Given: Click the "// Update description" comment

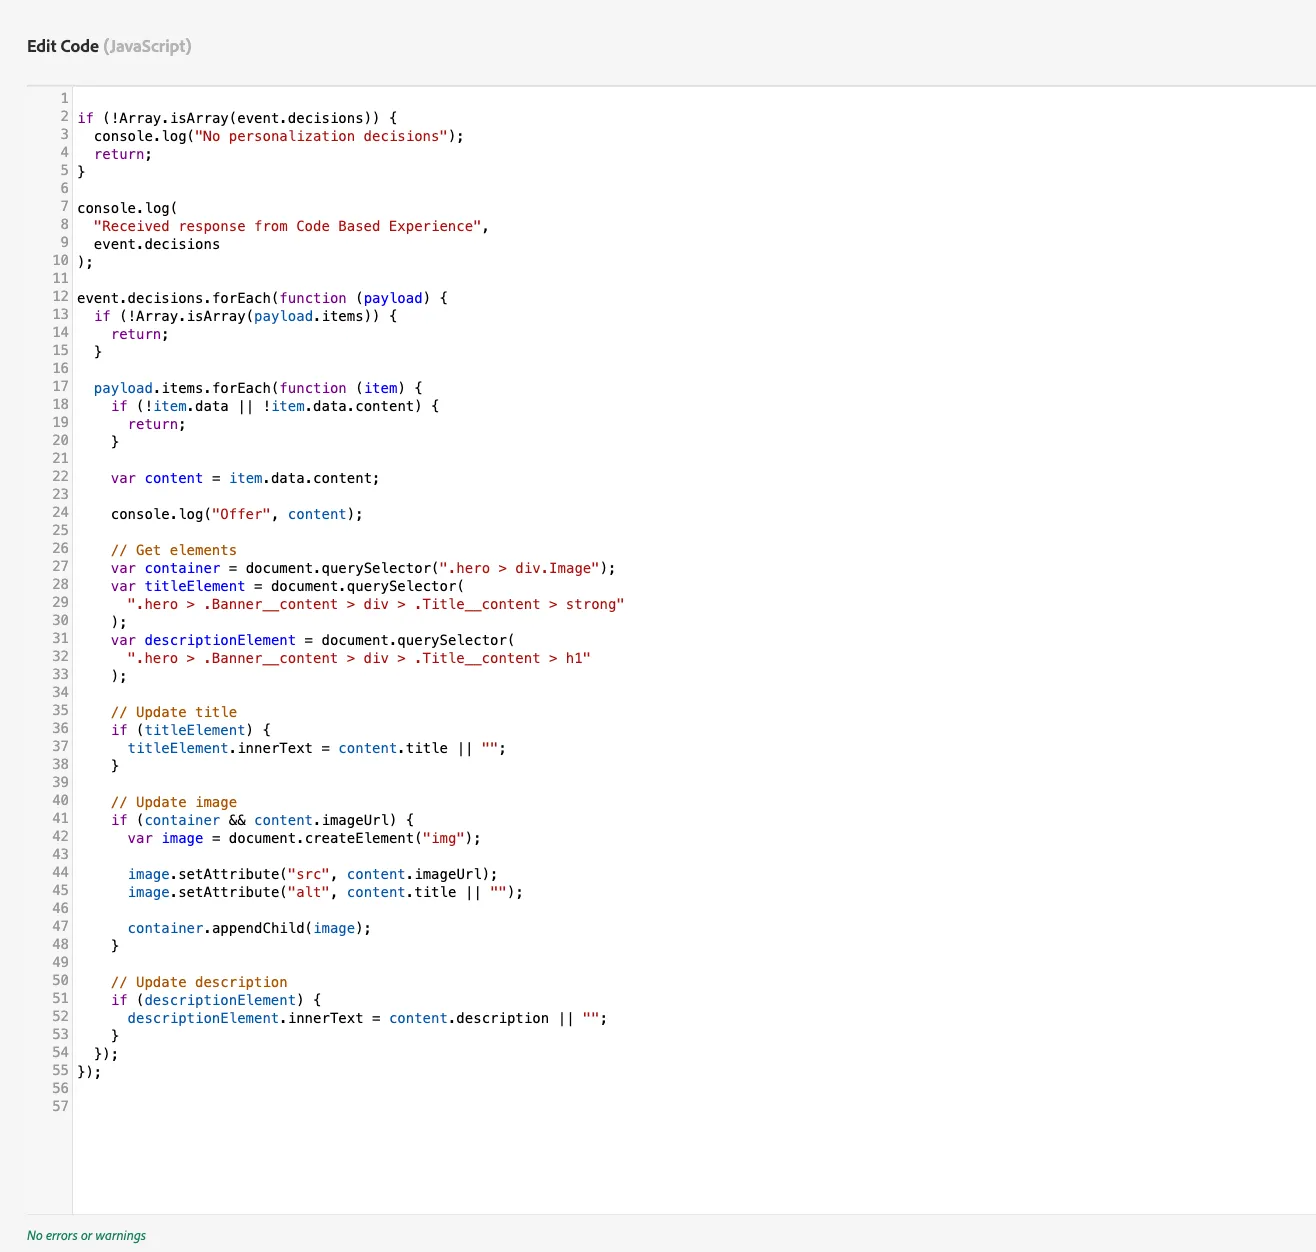Looking at the screenshot, I should (199, 982).
